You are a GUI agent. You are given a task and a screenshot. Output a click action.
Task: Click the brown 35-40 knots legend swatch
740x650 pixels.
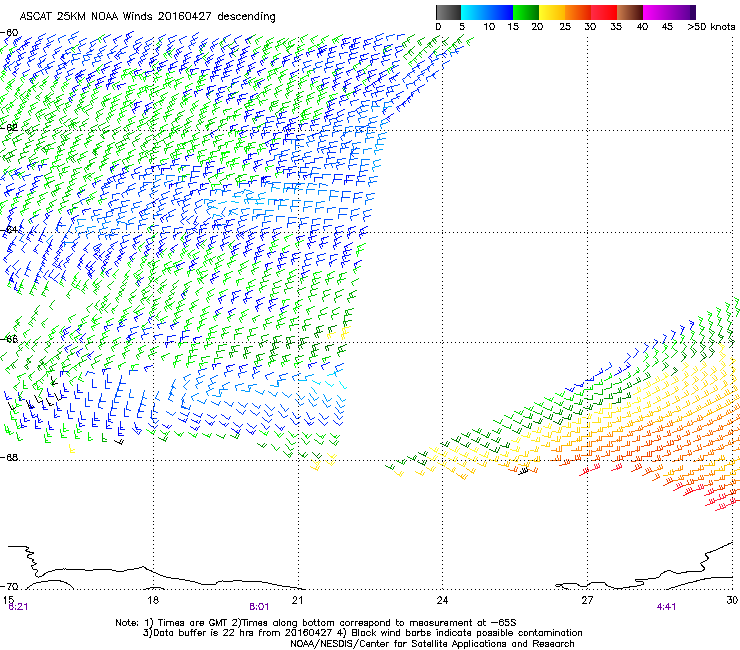(630, 12)
